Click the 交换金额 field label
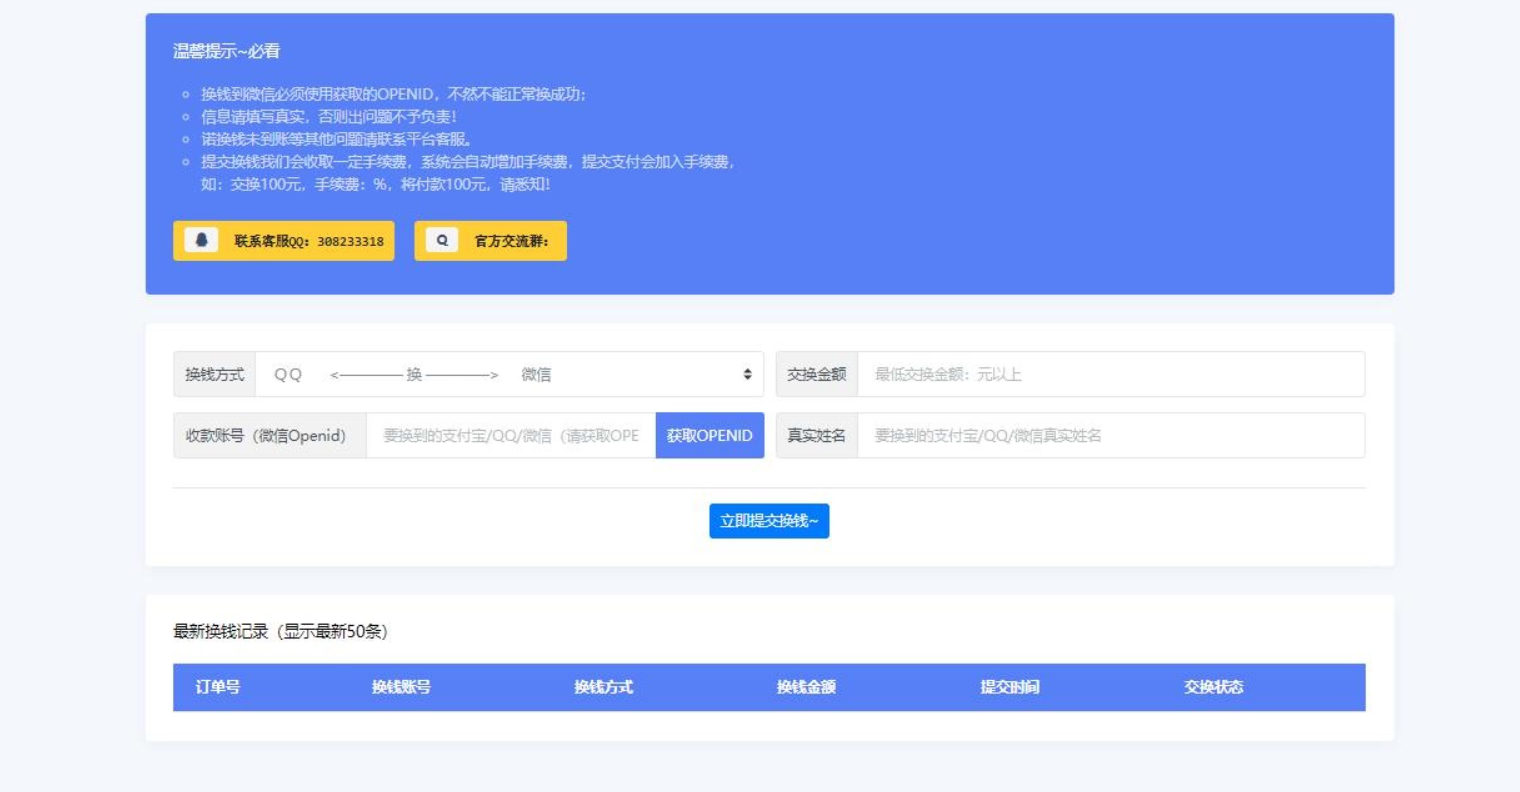This screenshot has height=792, width=1520. 817,374
